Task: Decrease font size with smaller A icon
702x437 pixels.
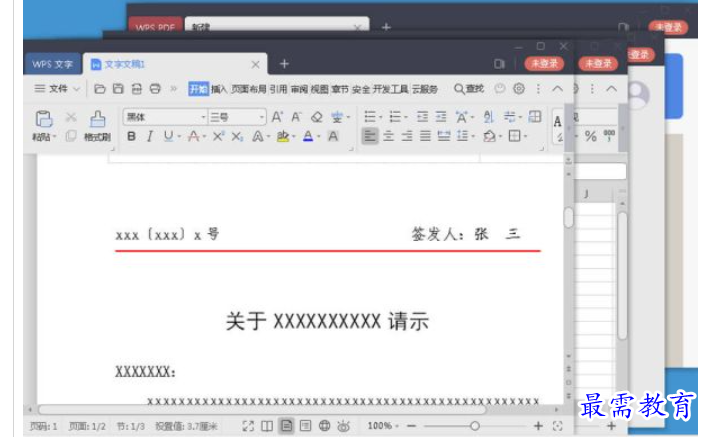Action: click(x=296, y=117)
